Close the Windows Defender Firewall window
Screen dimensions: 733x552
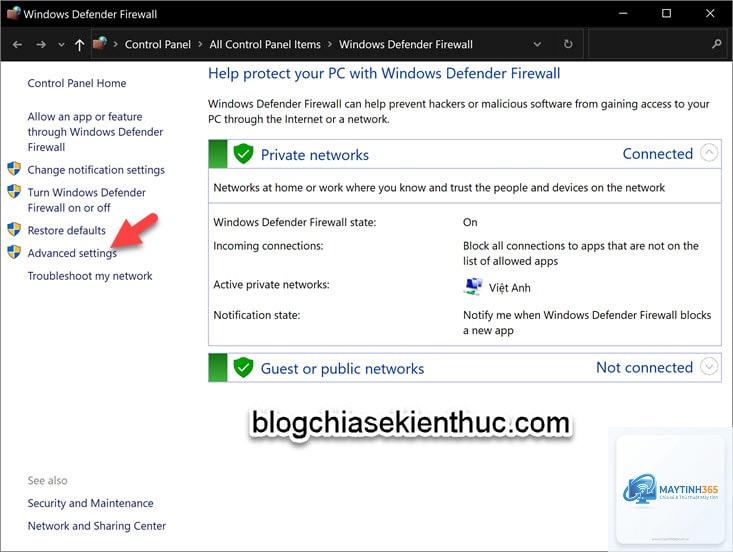tap(710, 14)
